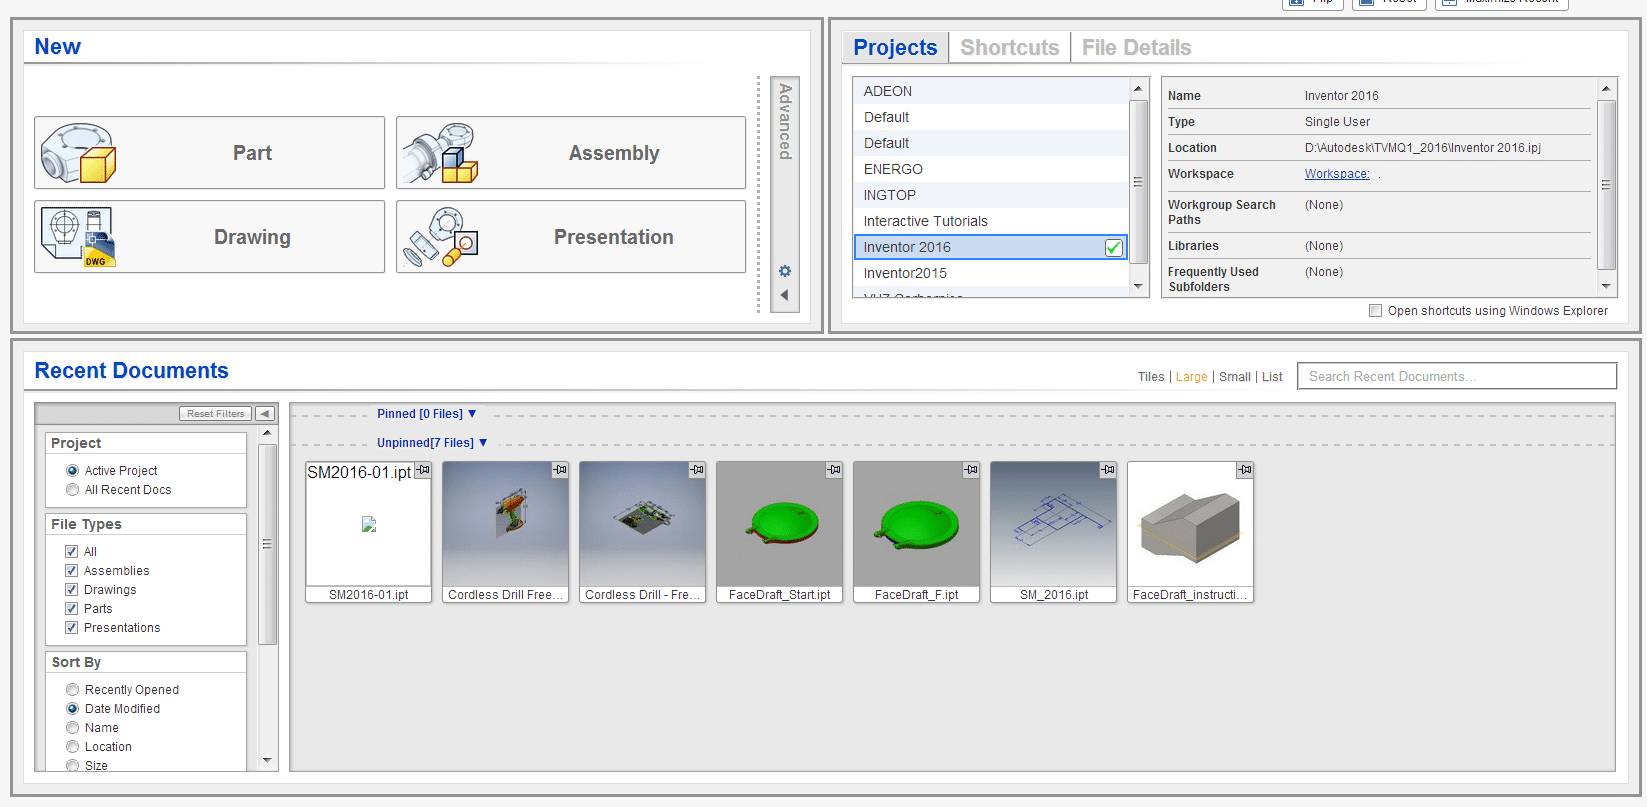Create a new Assembly file
Screen dimensions: 1647x807
click(571, 153)
